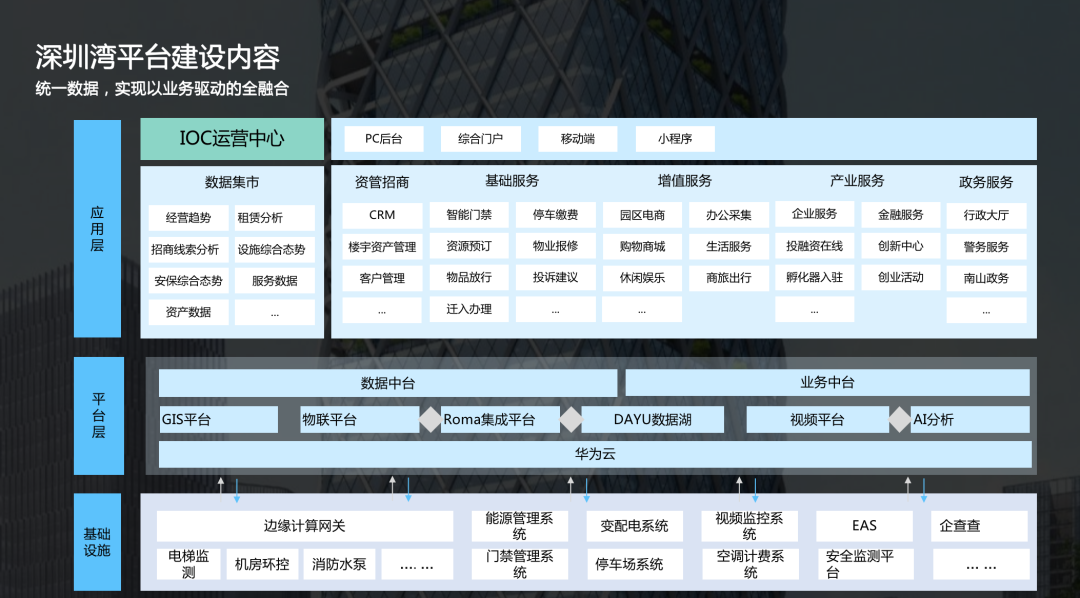Expand the ellipsis under 数据集市
The height and width of the screenshot is (598, 1080).
pos(274,312)
